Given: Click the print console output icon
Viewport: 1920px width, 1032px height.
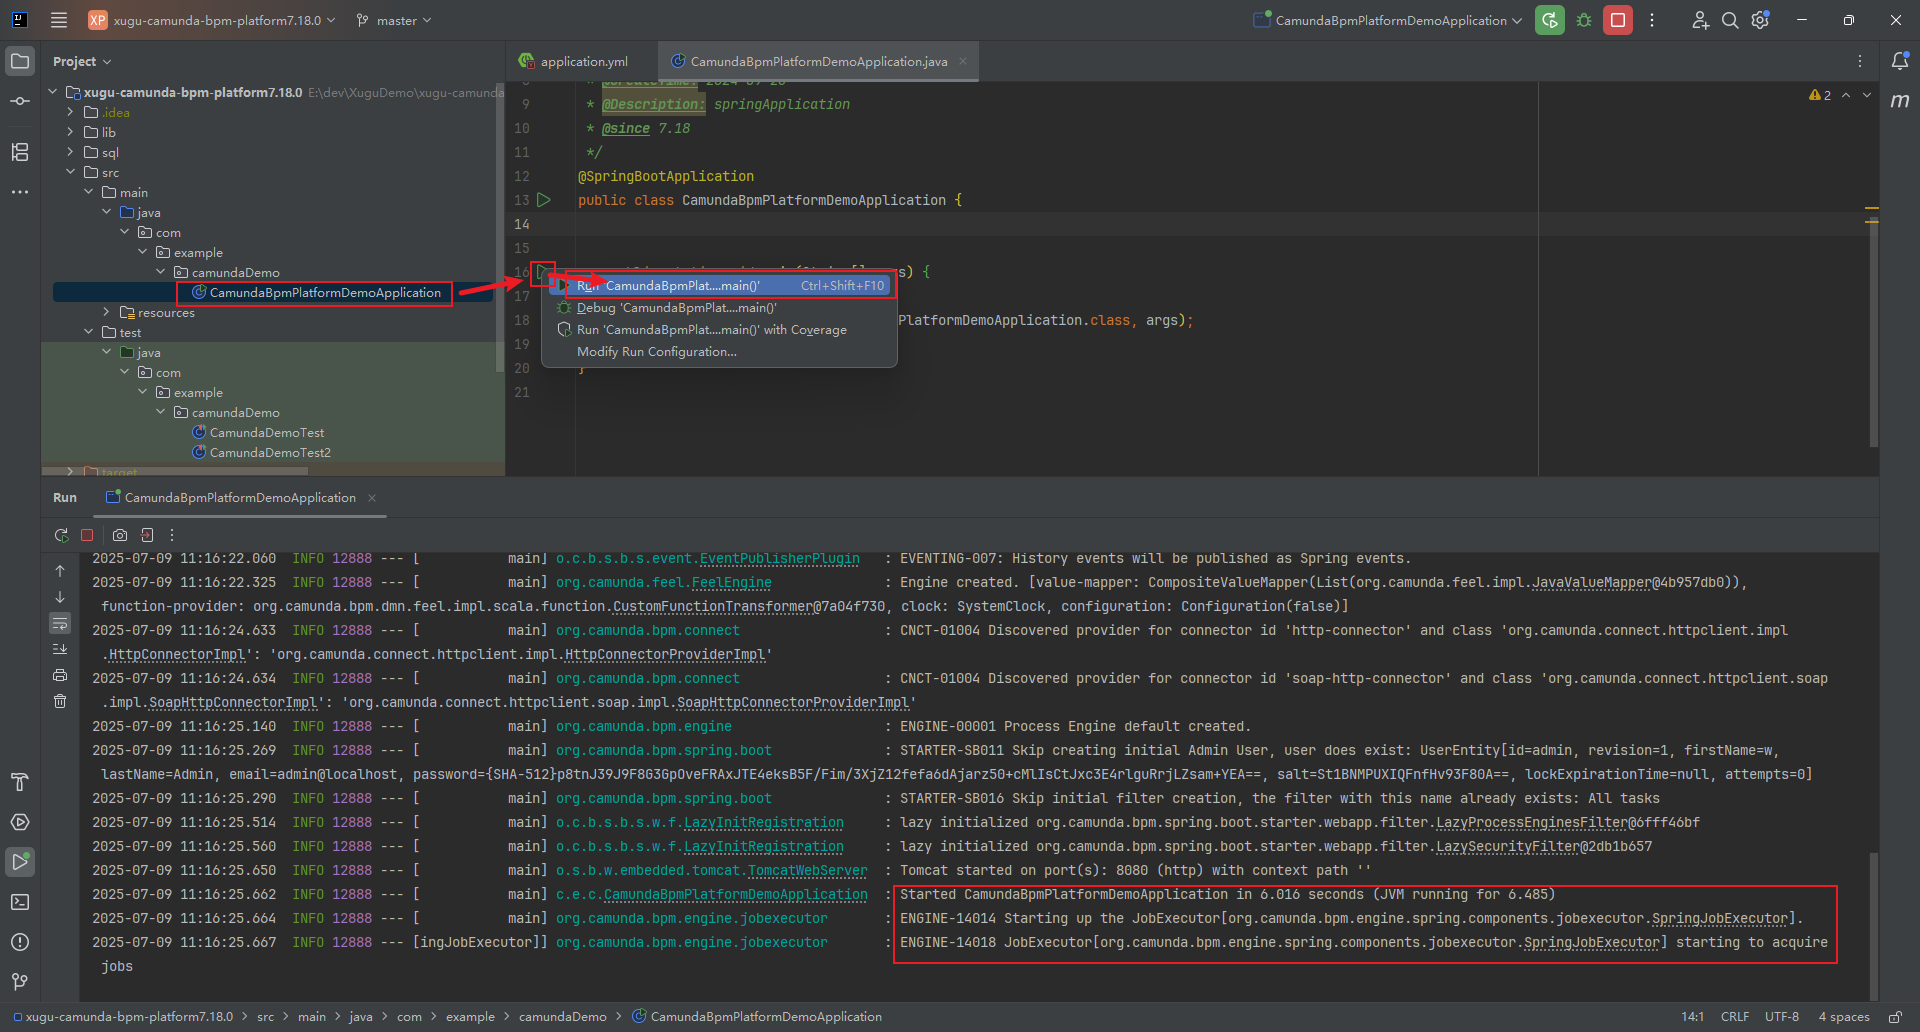Looking at the screenshot, I should 60,675.
